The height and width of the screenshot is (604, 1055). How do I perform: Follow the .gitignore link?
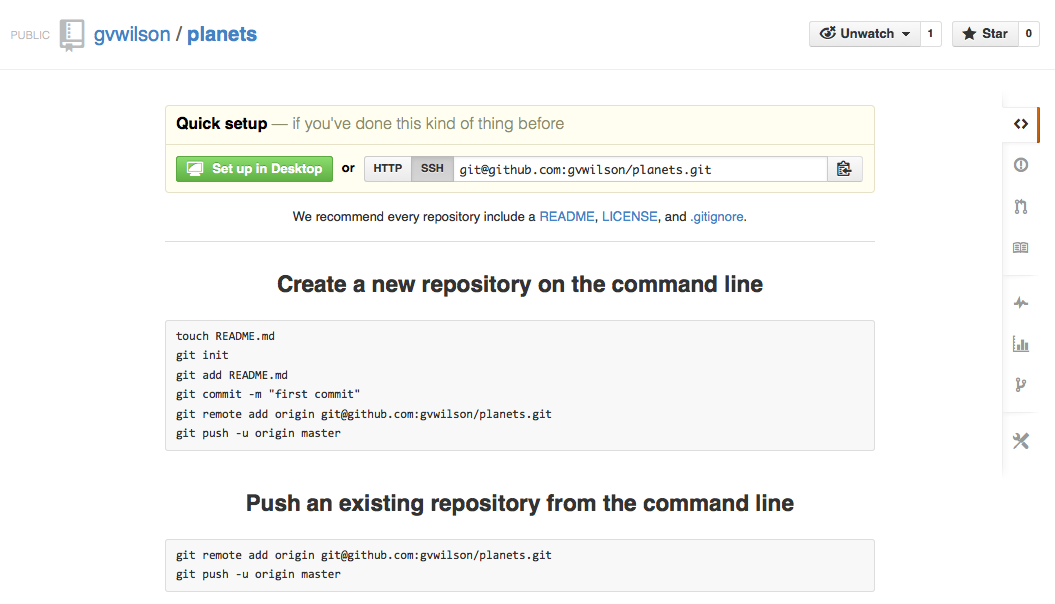click(717, 217)
